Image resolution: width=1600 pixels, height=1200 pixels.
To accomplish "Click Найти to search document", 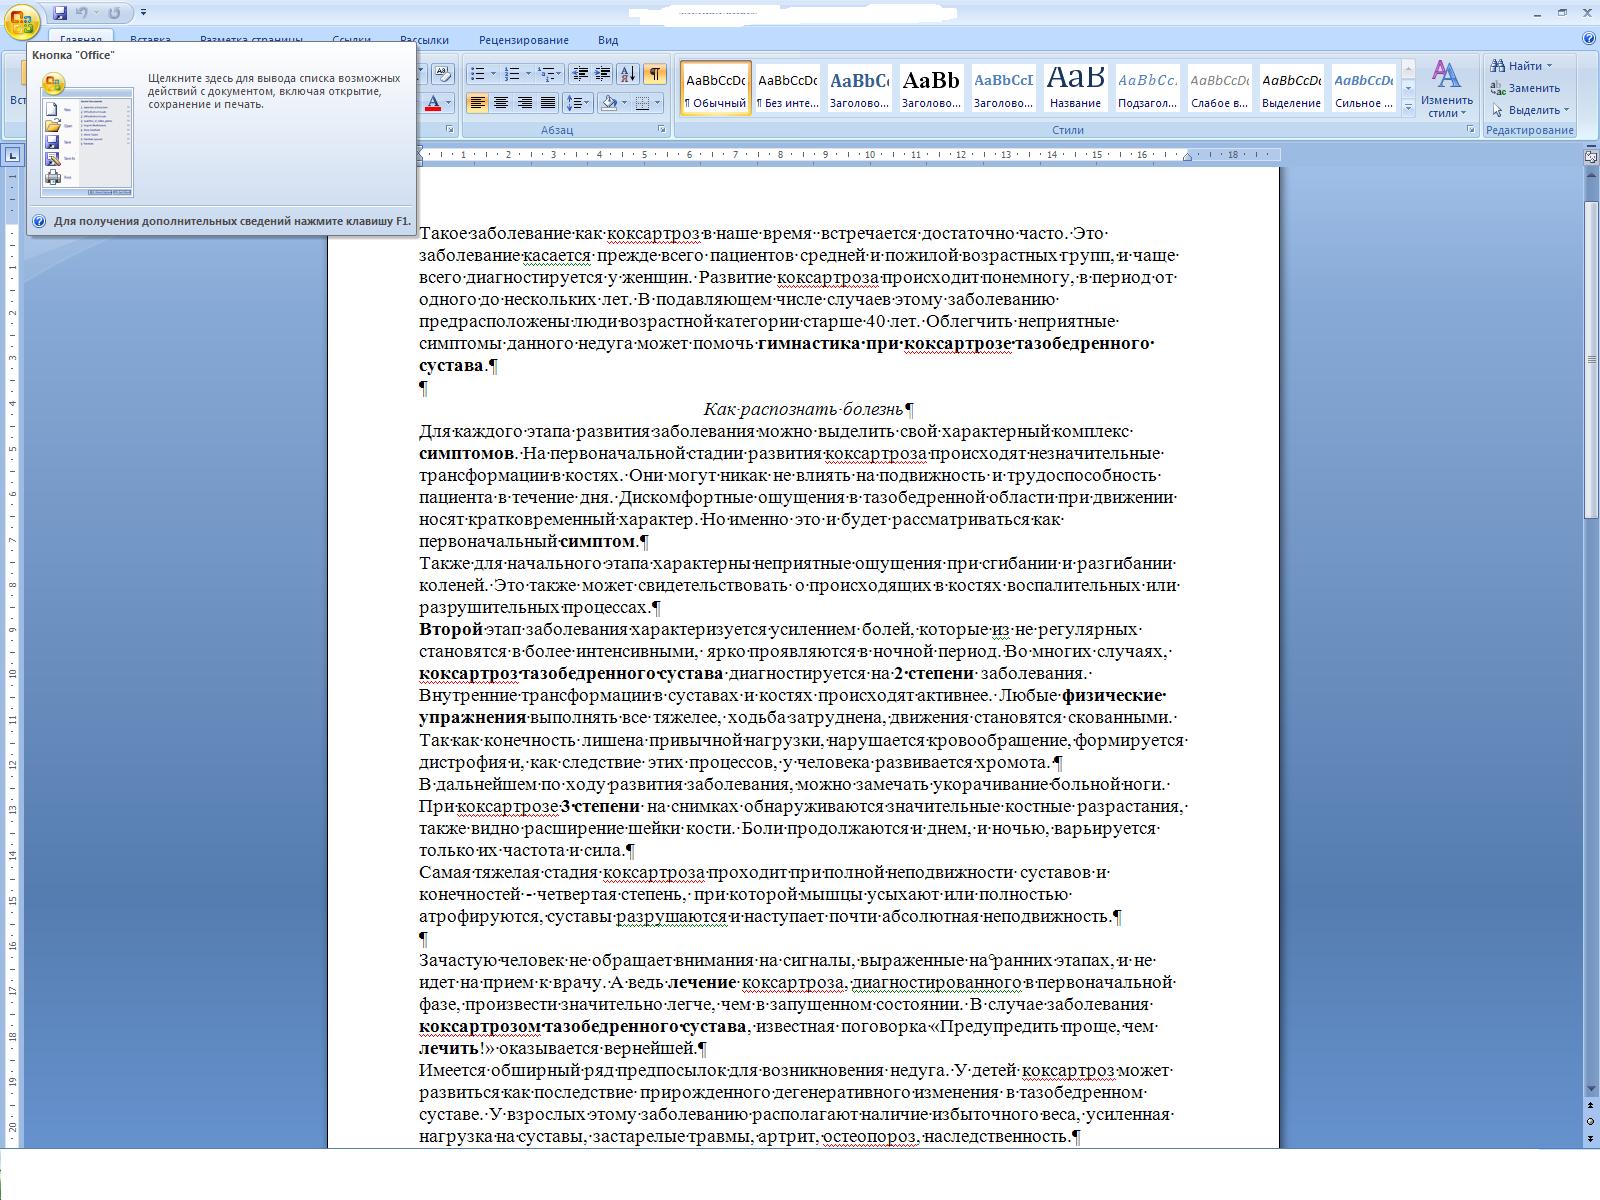I will tap(1521, 66).
